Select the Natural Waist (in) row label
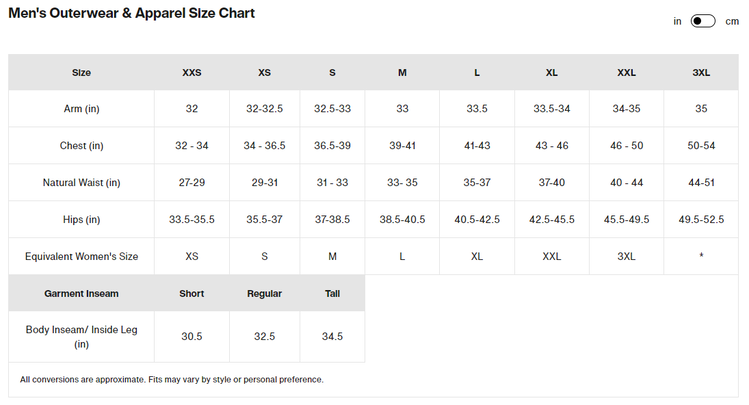The image size is (749, 405). pos(81,182)
